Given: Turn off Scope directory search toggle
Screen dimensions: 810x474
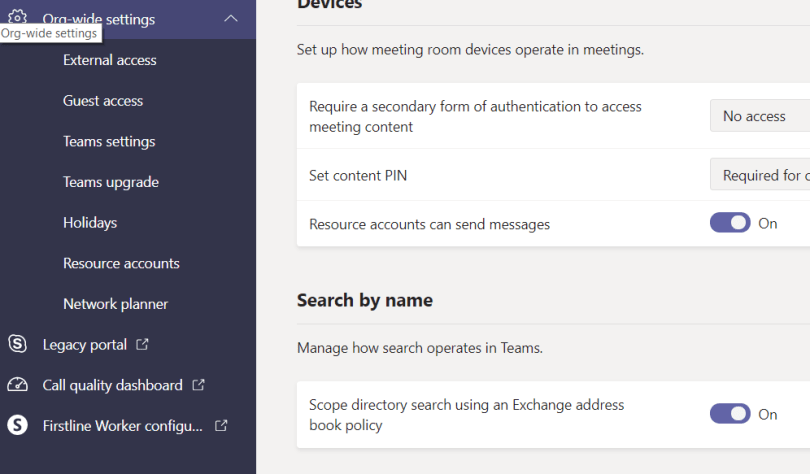Looking at the screenshot, I should 730,413.
